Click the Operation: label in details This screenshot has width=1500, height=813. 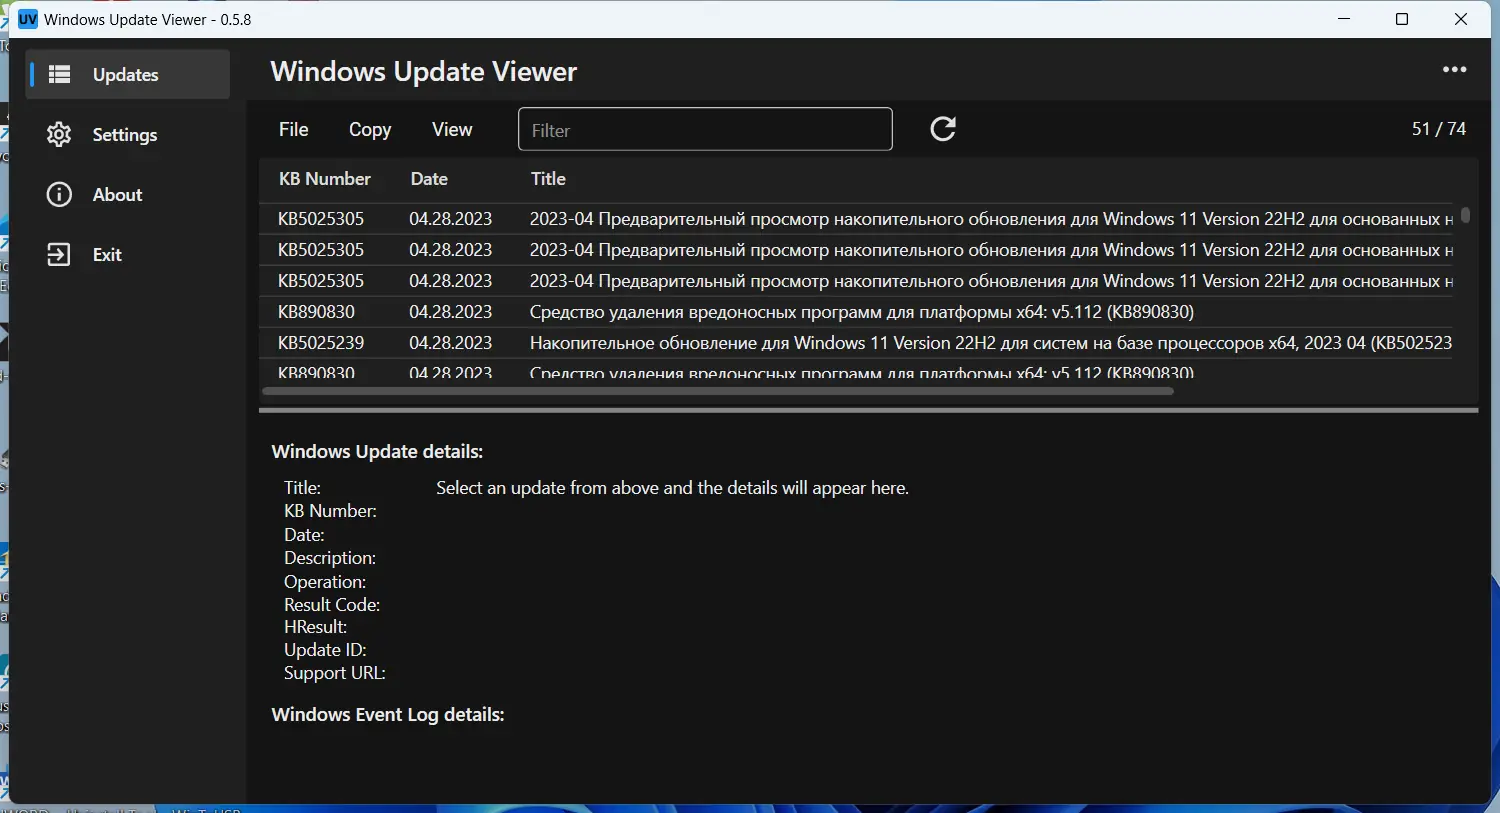point(325,582)
